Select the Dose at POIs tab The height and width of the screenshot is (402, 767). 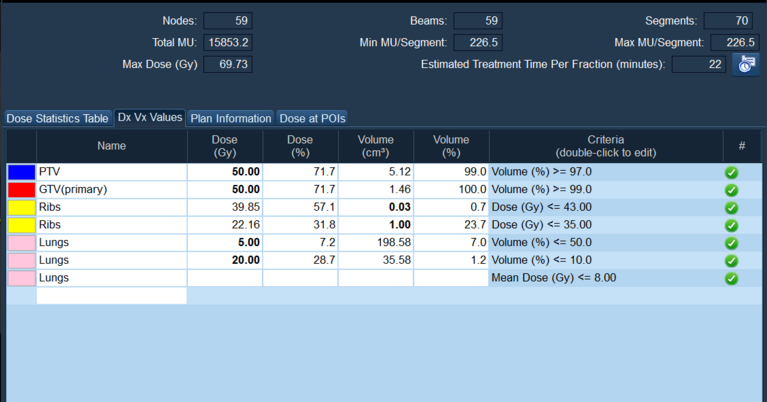[x=311, y=118]
